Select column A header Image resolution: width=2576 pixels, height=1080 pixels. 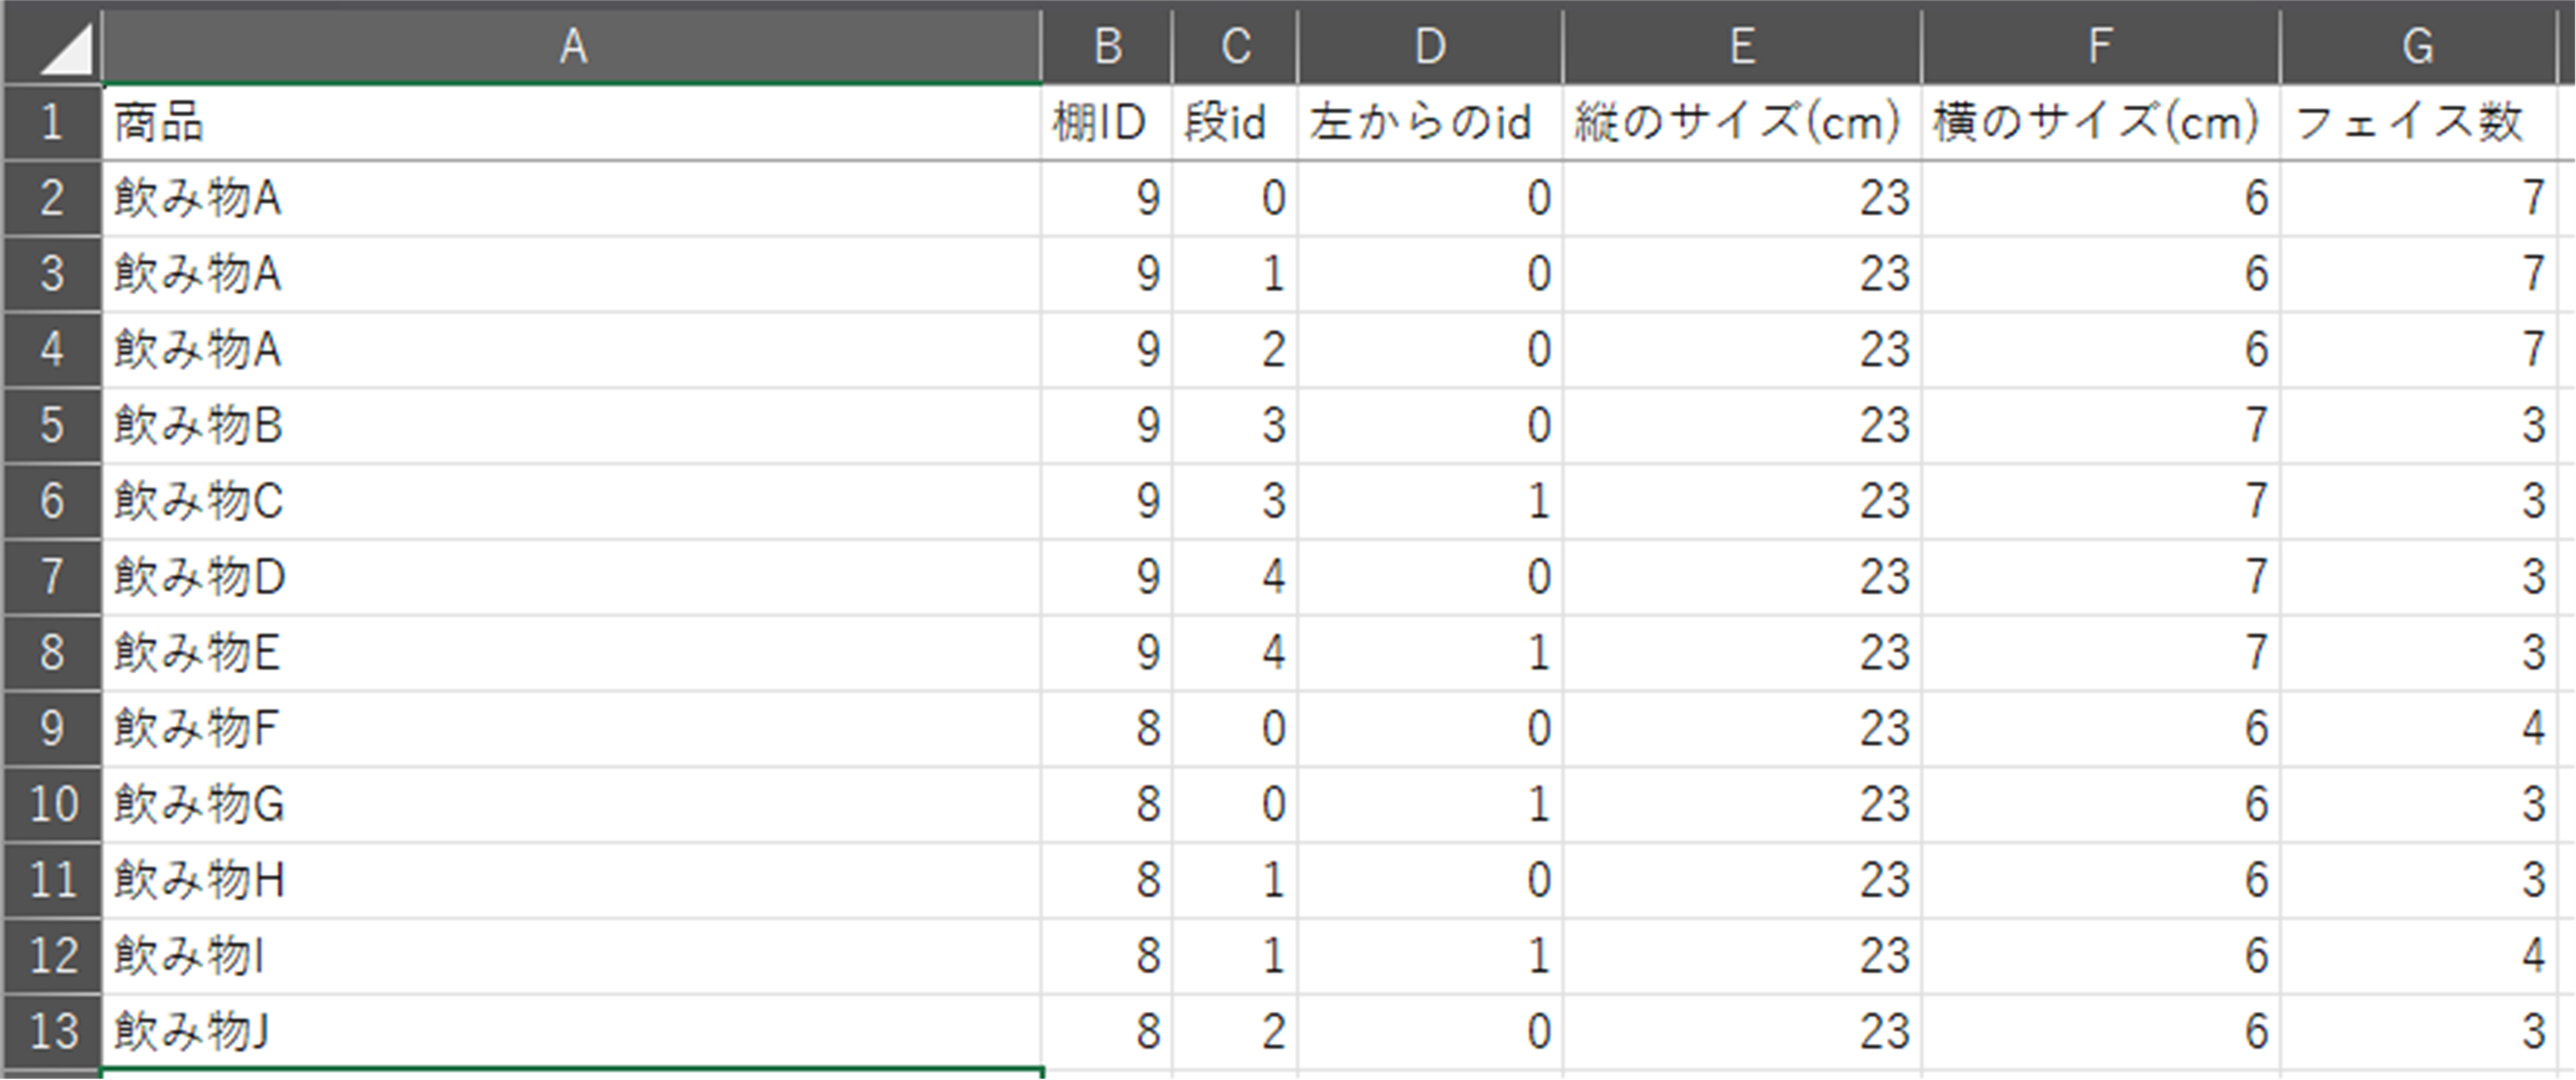point(571,46)
